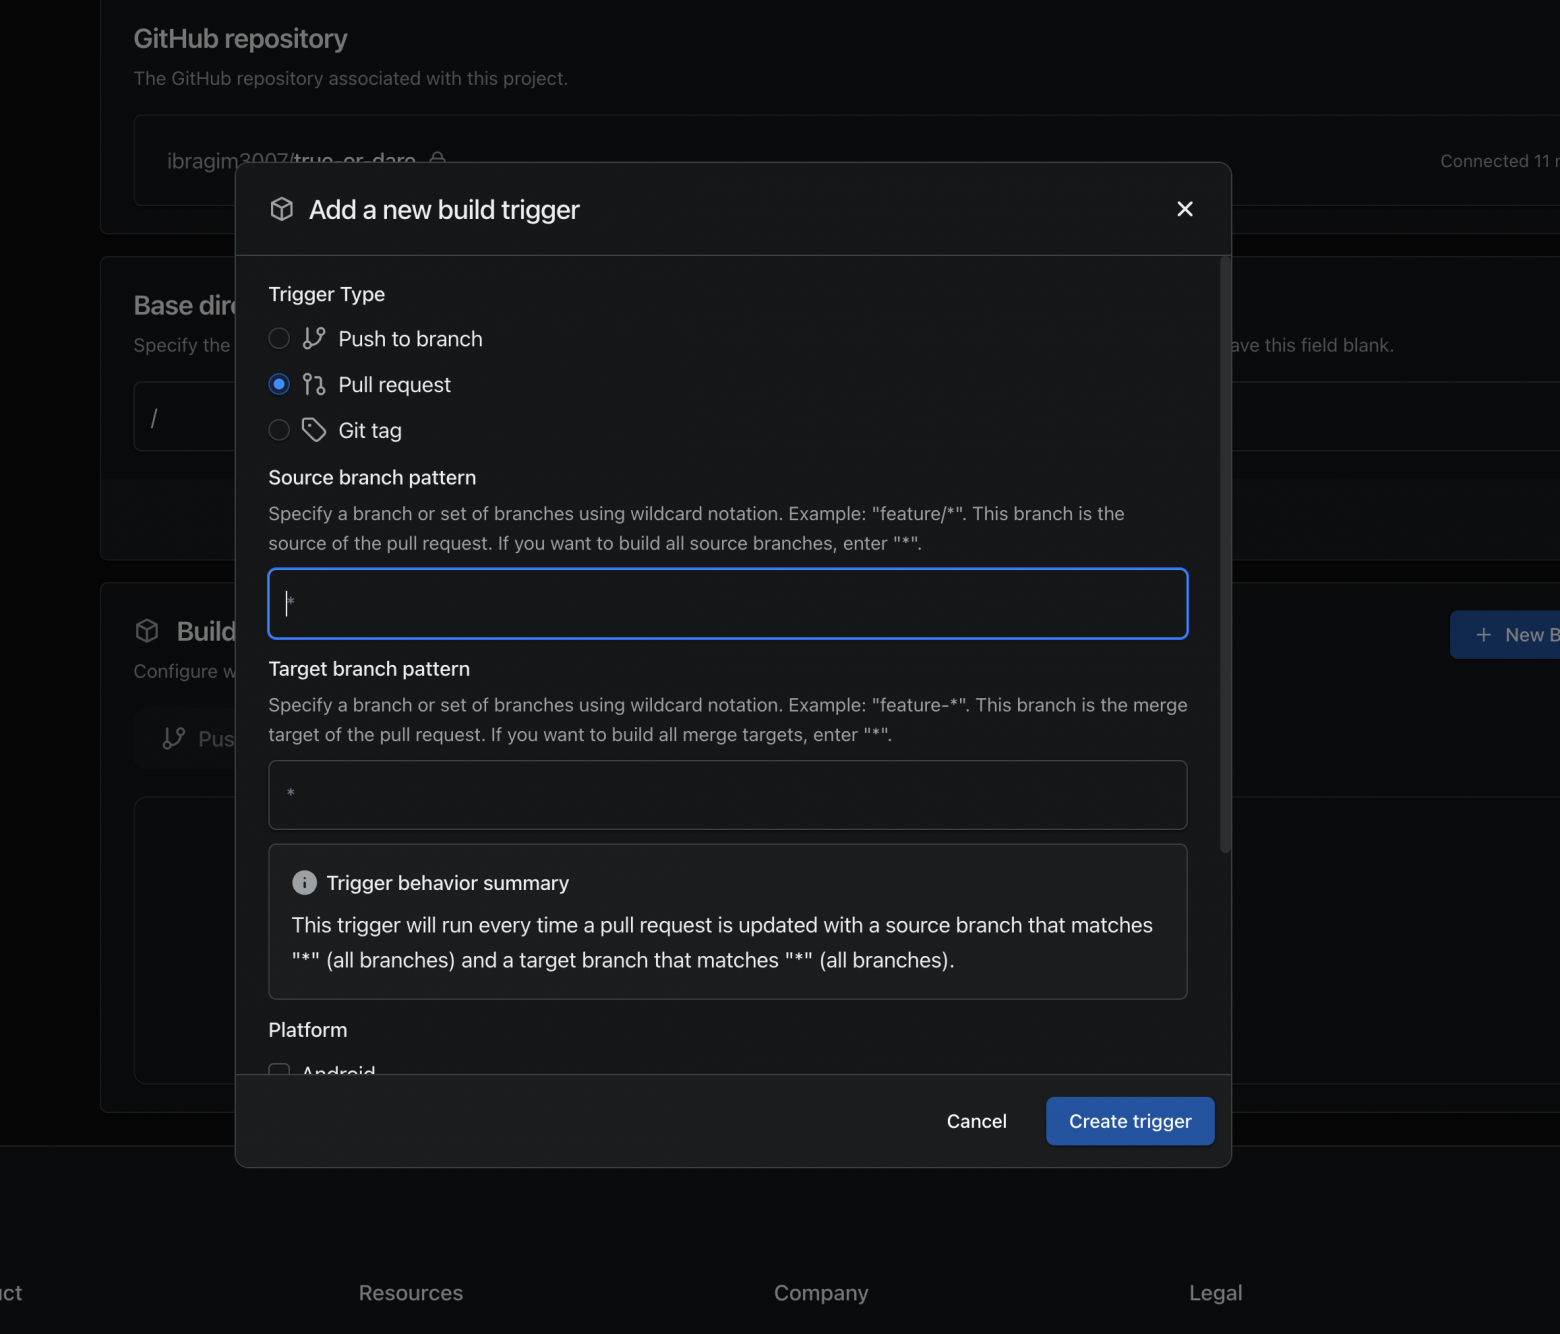Tick the Android platform checkbox
This screenshot has width=1560, height=1334.
tap(279, 1070)
